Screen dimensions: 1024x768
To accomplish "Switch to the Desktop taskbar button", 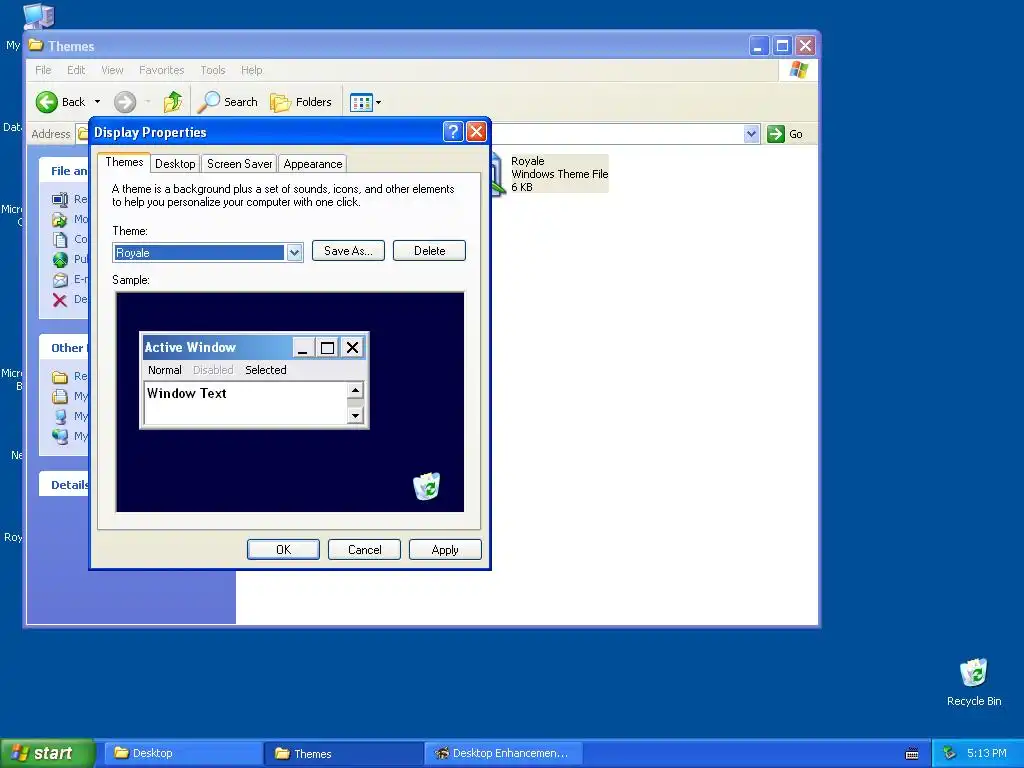I will (182, 753).
